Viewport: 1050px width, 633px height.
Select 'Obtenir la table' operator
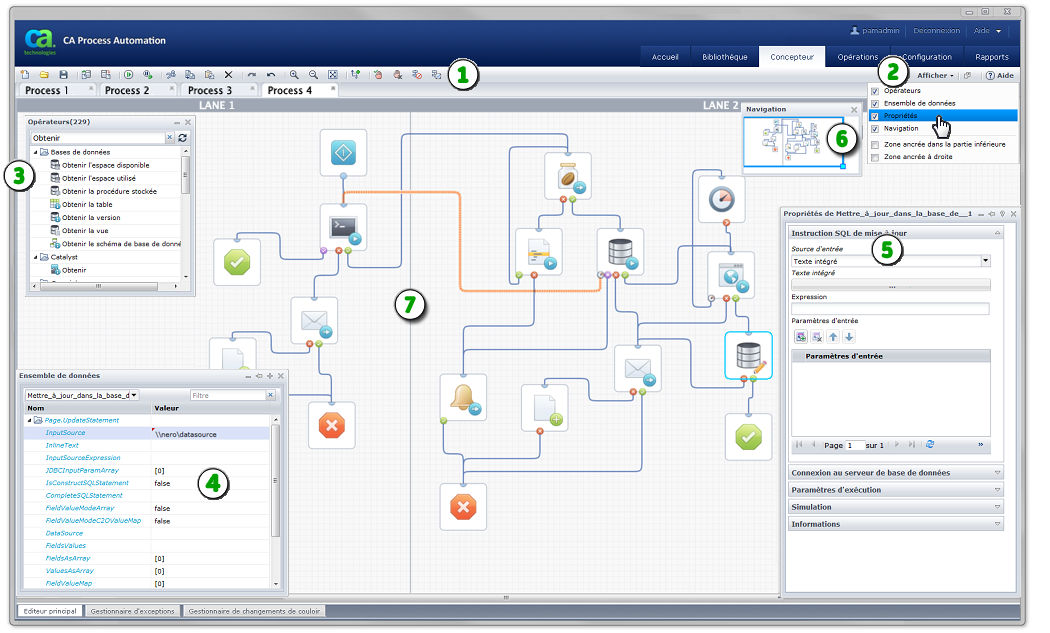pyautogui.click(x=87, y=205)
